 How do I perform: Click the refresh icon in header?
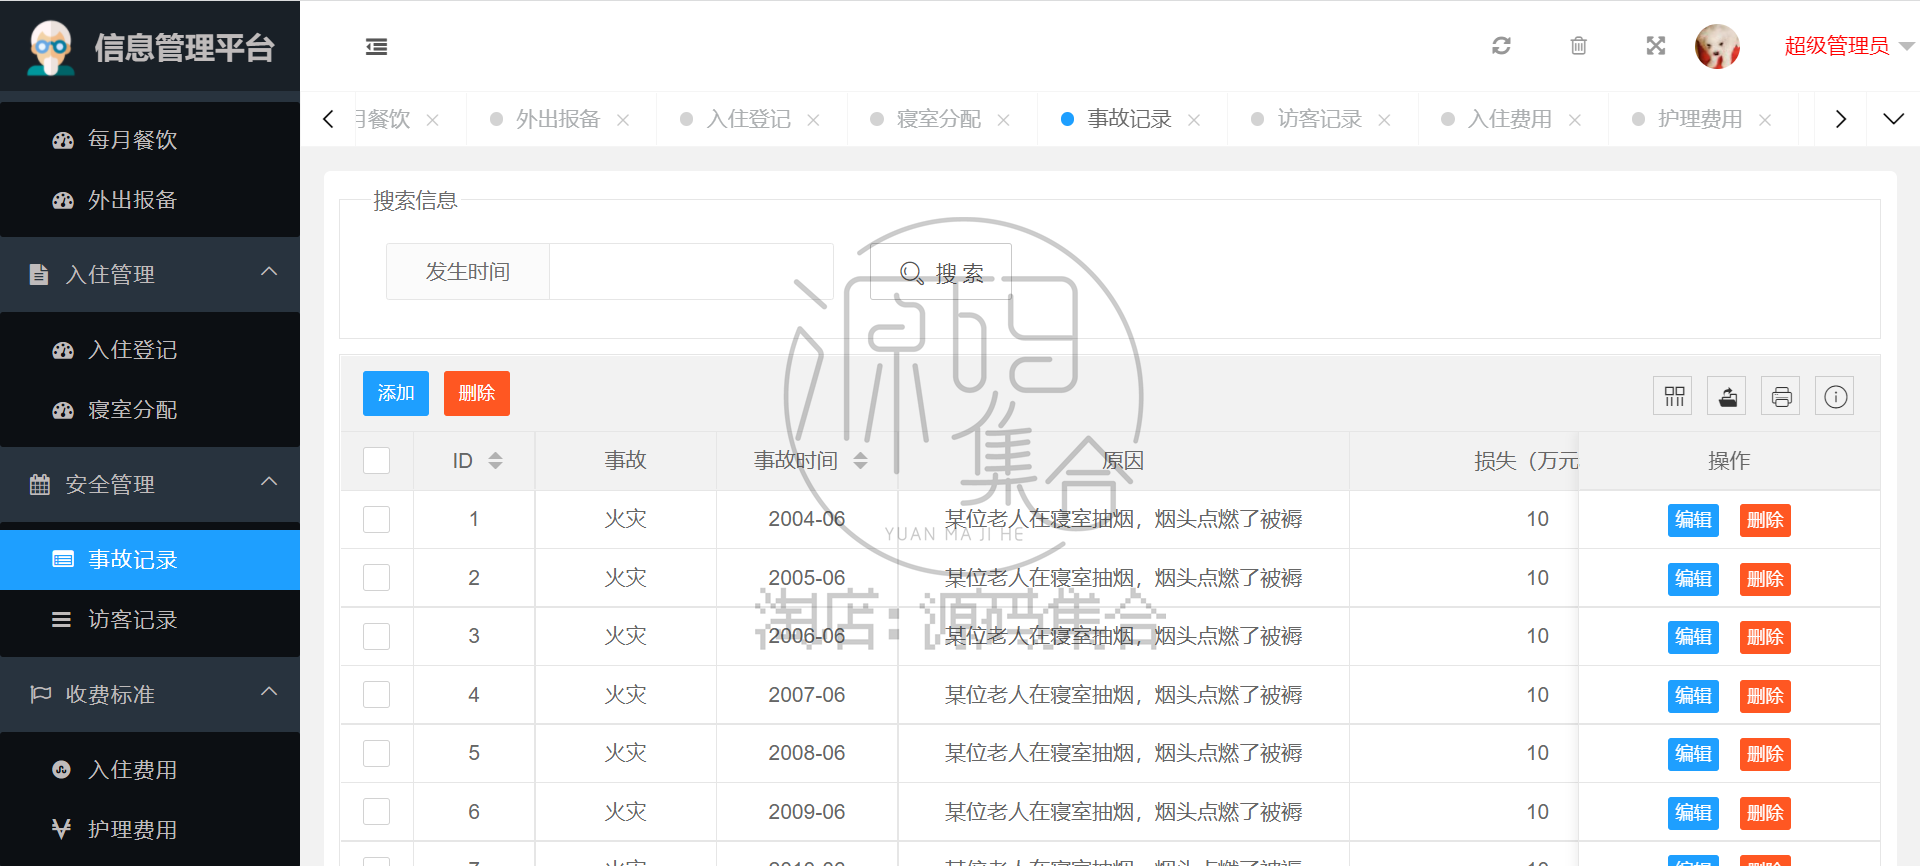coord(1501,46)
